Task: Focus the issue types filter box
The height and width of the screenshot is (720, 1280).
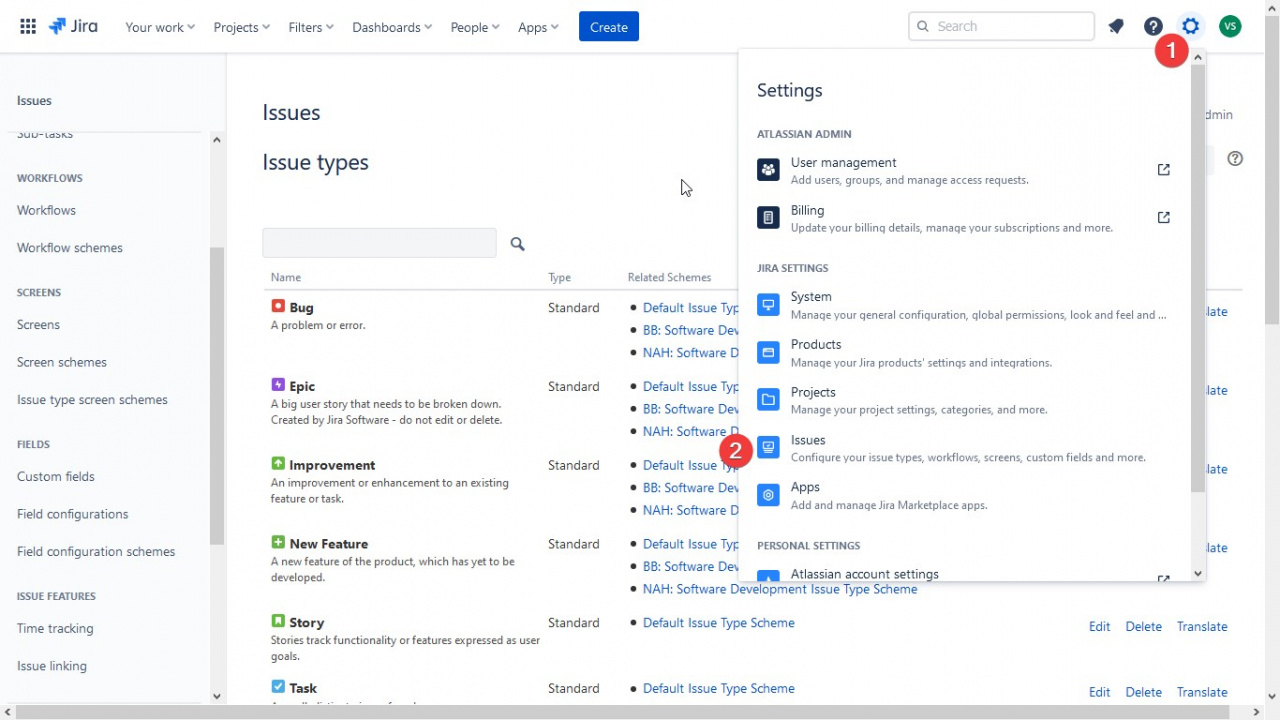Action: coord(379,243)
